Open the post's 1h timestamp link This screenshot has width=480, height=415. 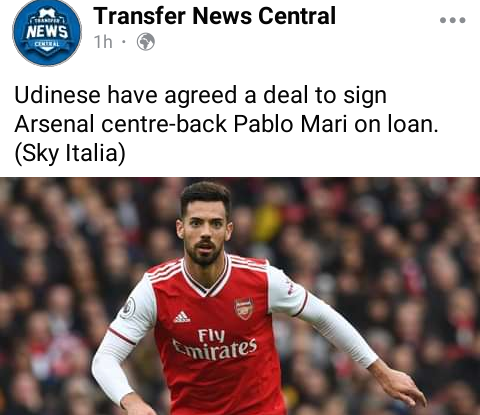[103, 42]
